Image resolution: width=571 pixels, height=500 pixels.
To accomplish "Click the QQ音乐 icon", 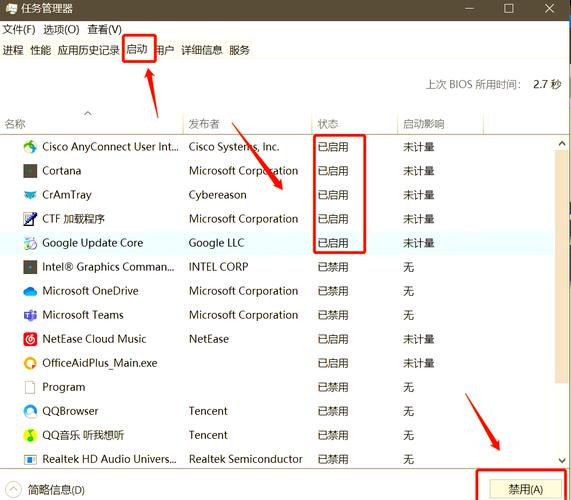I will pyautogui.click(x=30, y=435).
